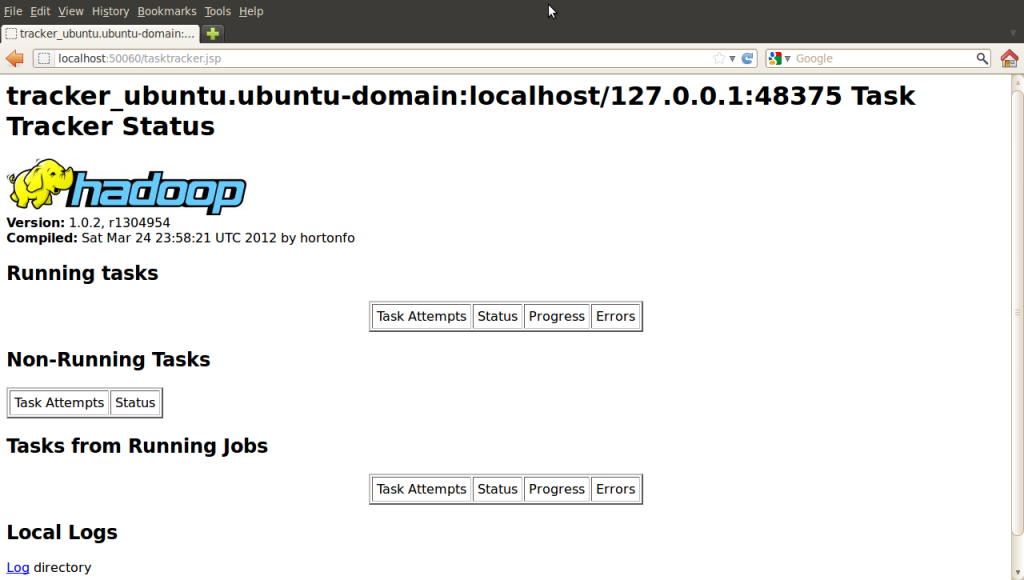Select the tracker_ubuntu.ubuntu-domain tab

click(x=100, y=32)
